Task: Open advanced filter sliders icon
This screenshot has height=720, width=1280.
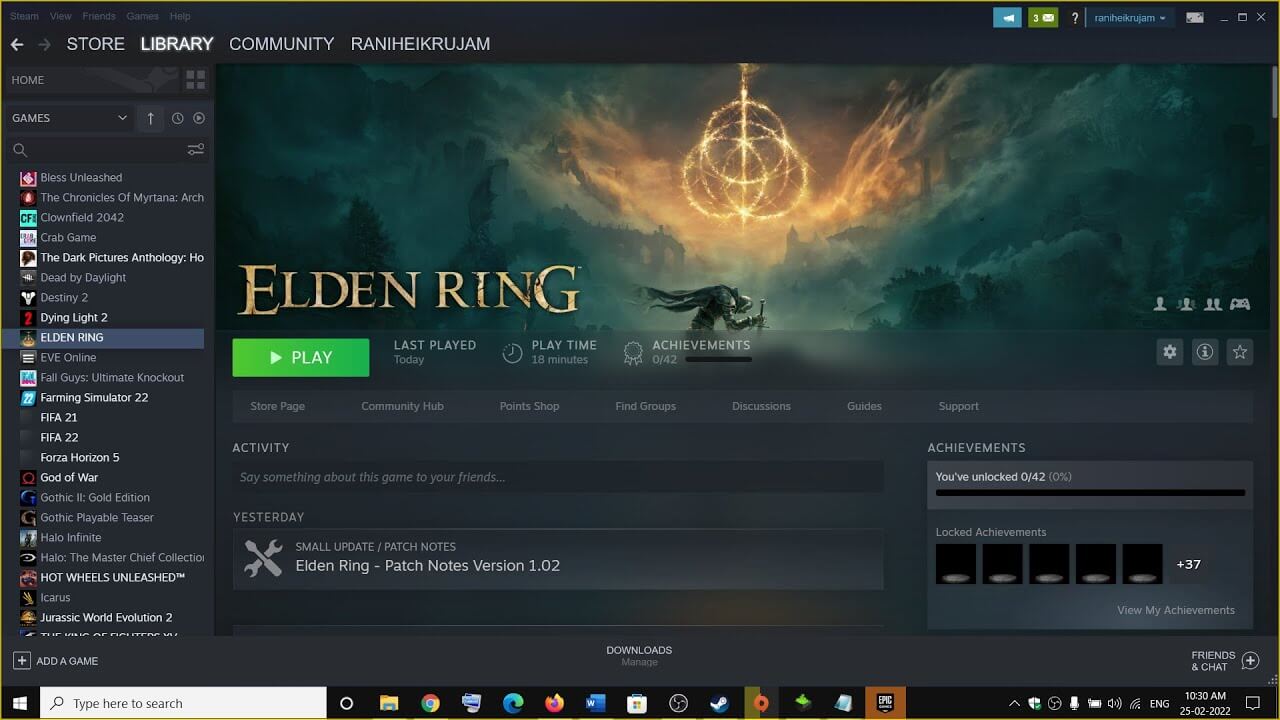Action: pyautogui.click(x=195, y=150)
